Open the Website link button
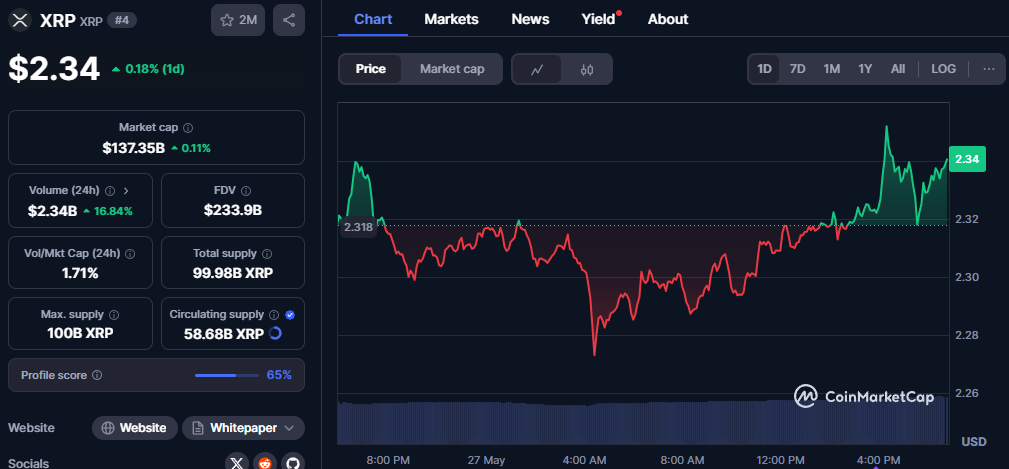The height and width of the screenshot is (469, 1009). [134, 428]
